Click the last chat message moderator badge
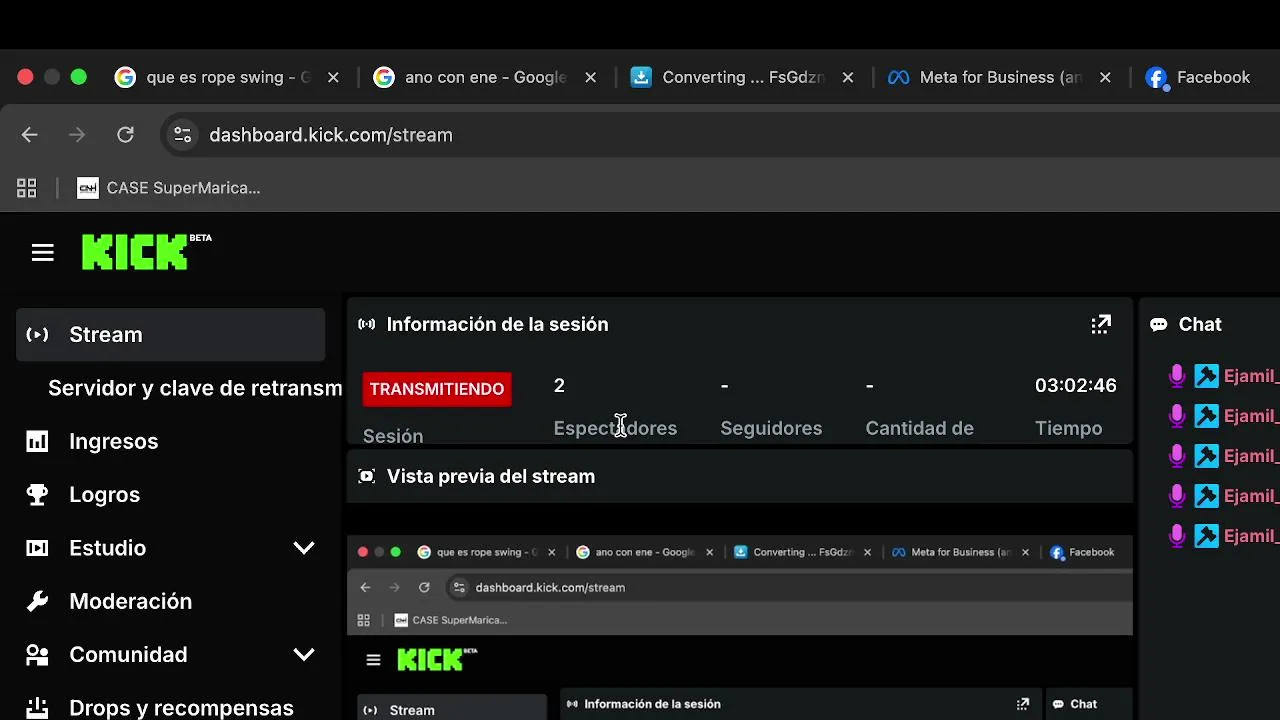This screenshot has width=1280, height=720. pos(1206,536)
